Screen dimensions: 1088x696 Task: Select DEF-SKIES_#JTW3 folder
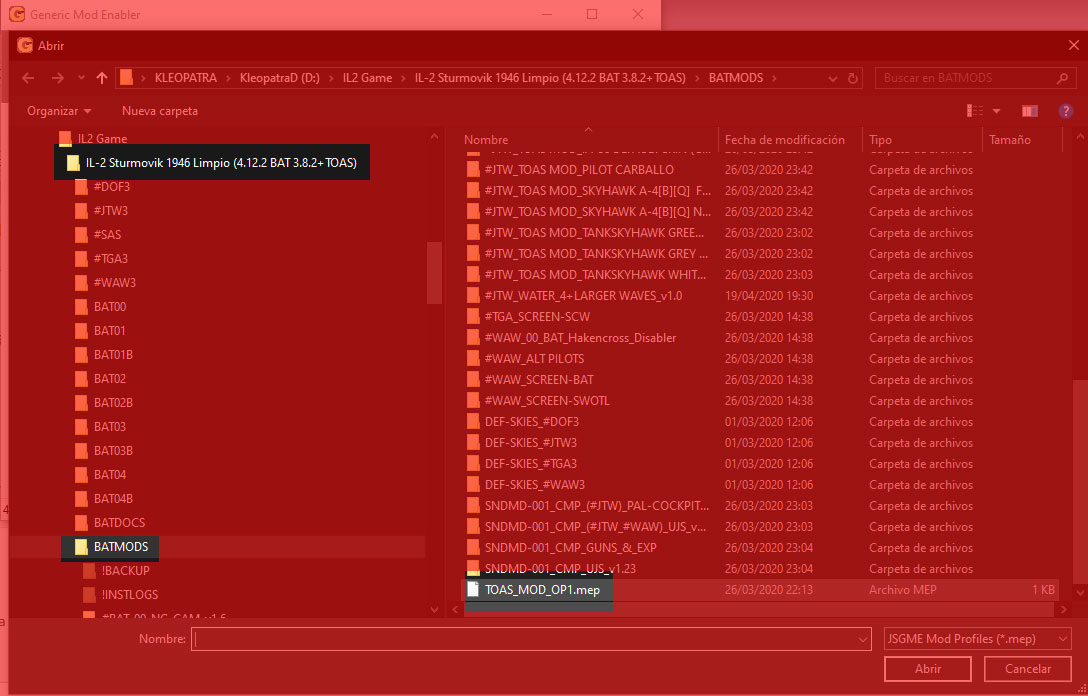(x=530, y=443)
